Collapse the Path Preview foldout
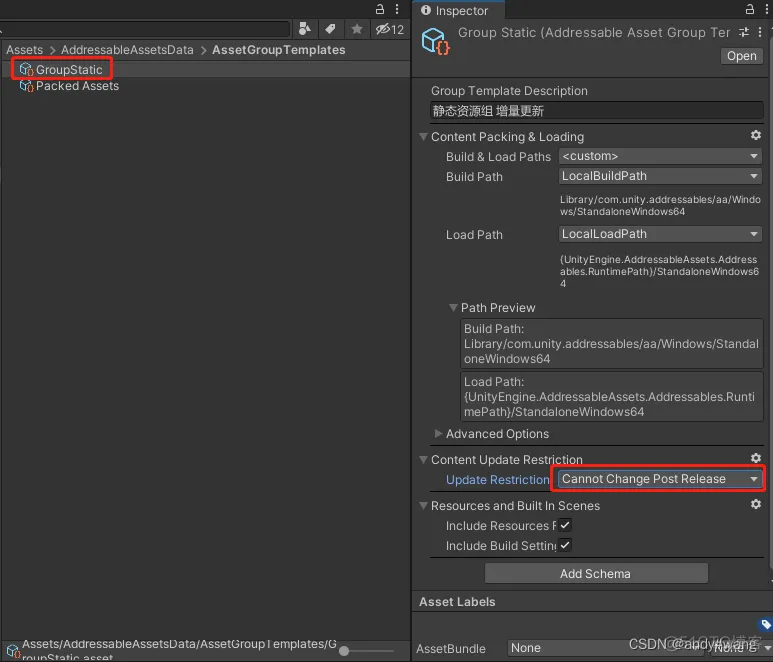 453,308
